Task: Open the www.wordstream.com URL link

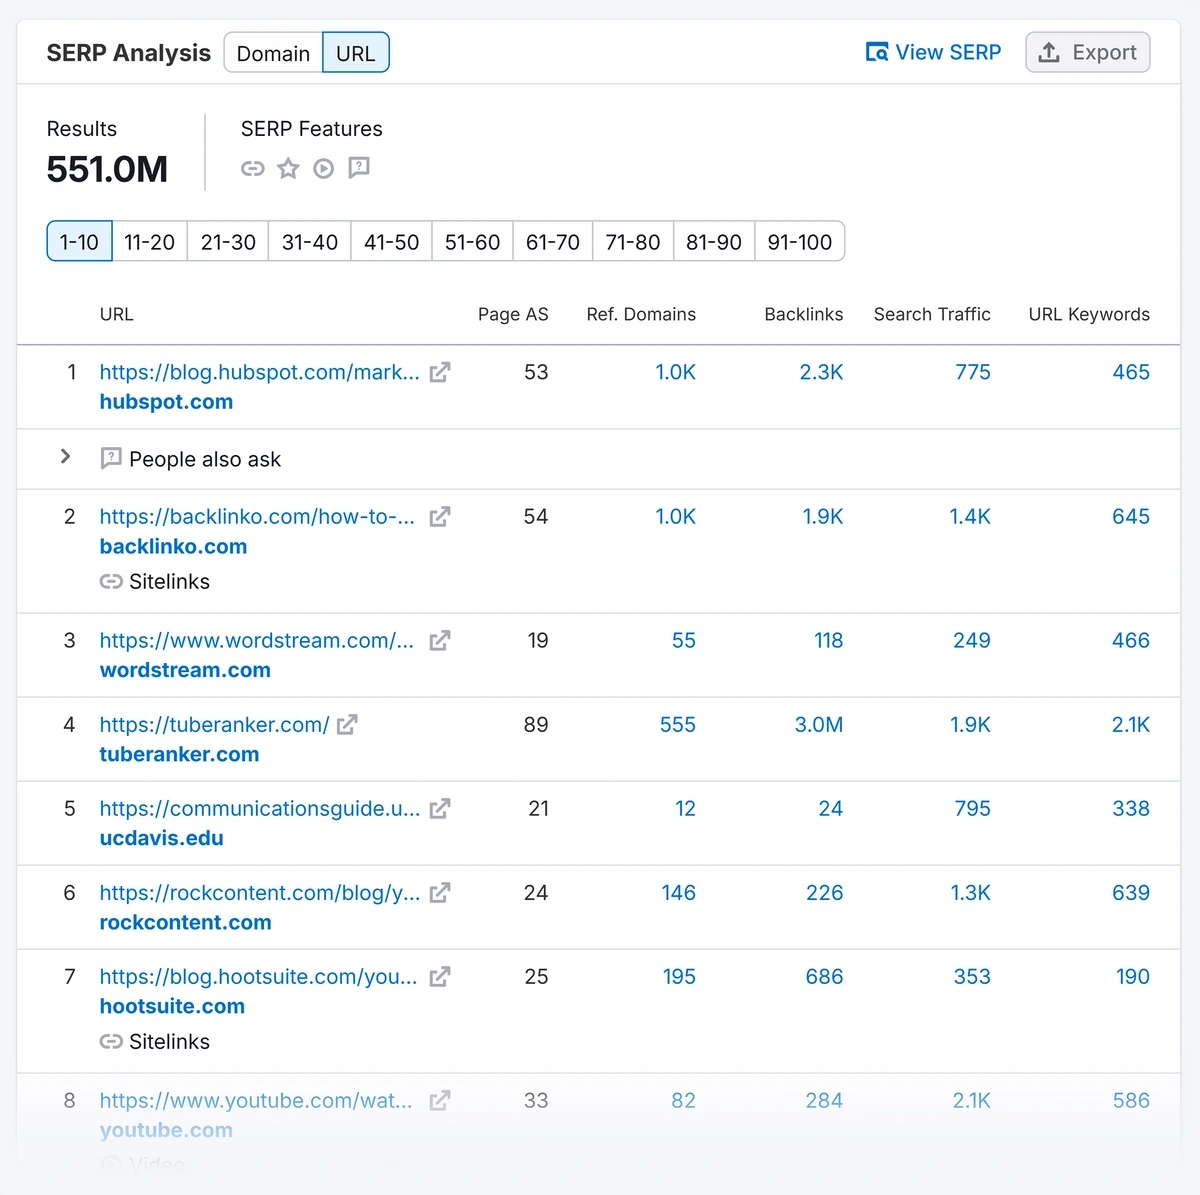Action: click(x=257, y=641)
